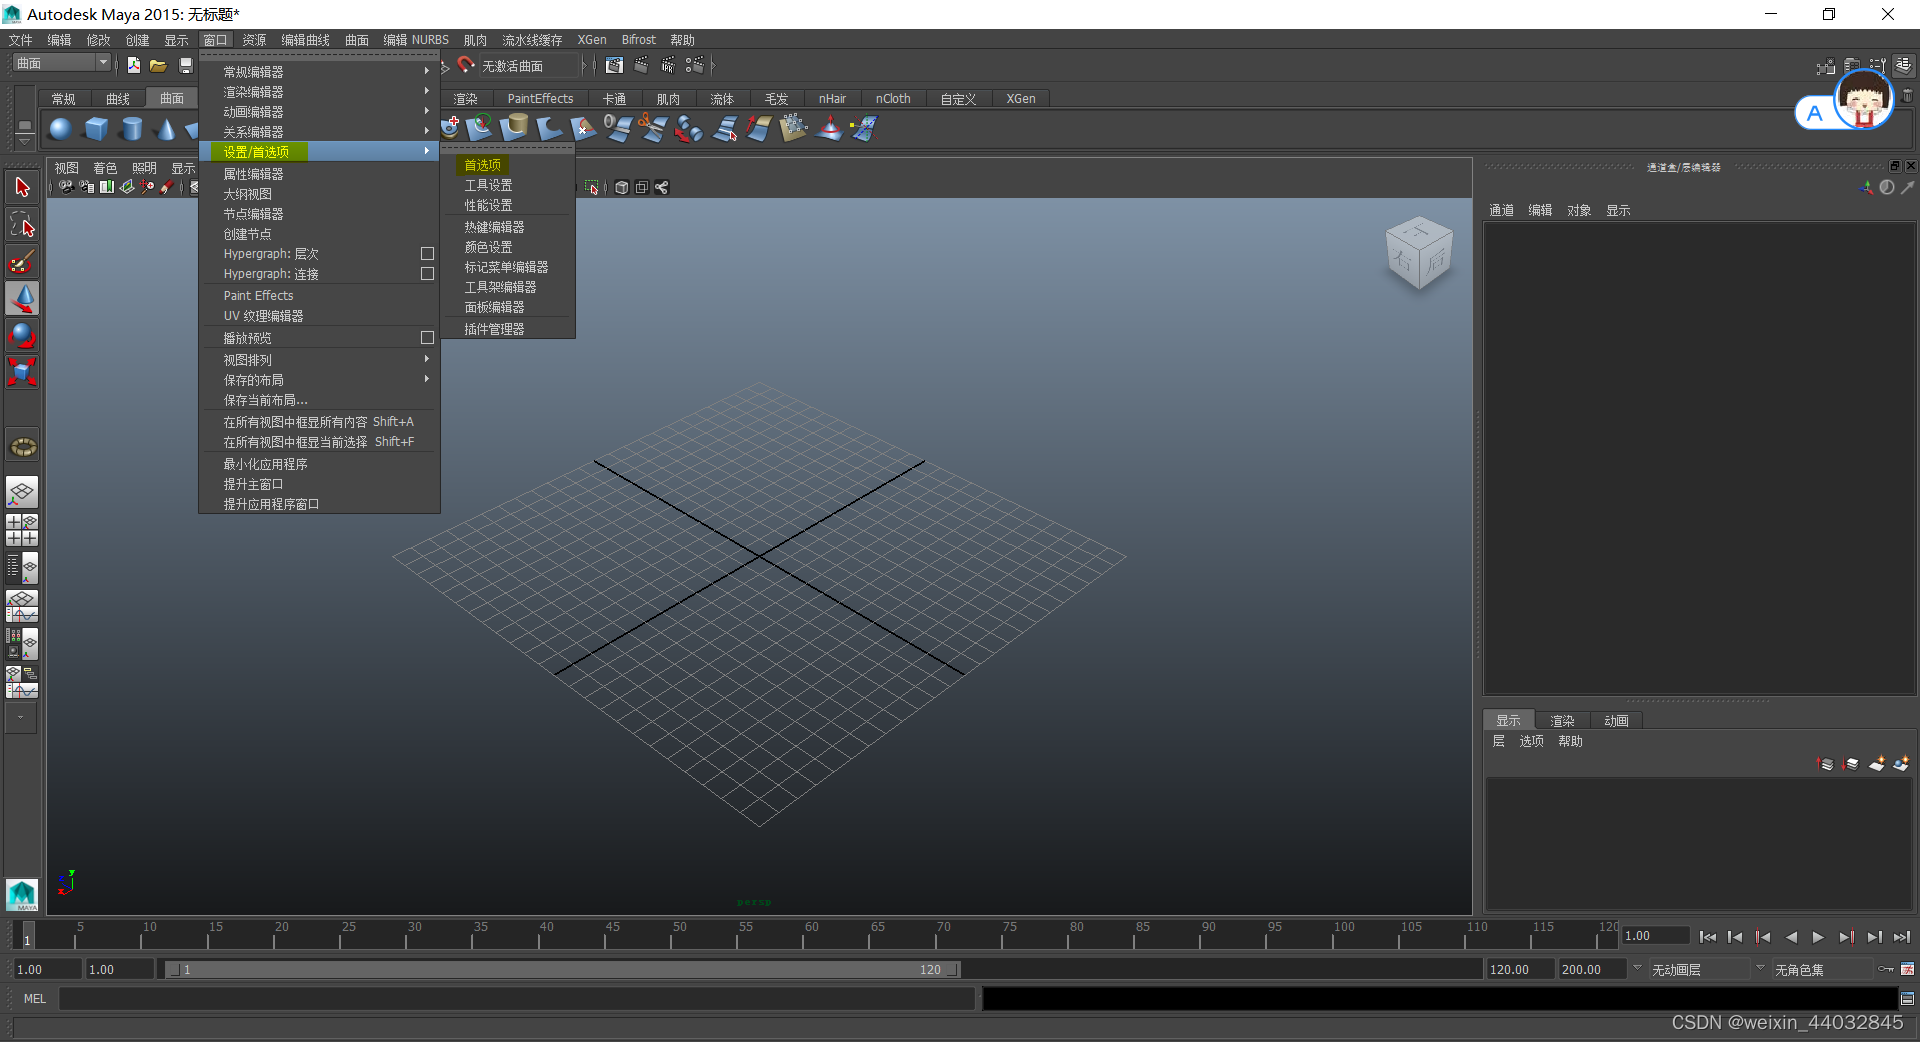
Task: Select the Rotate tool in the toolbox
Action: point(22,335)
